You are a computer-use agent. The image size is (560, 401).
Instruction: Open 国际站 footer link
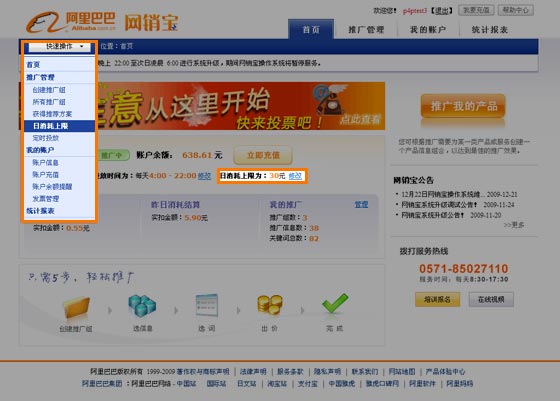pos(216,384)
